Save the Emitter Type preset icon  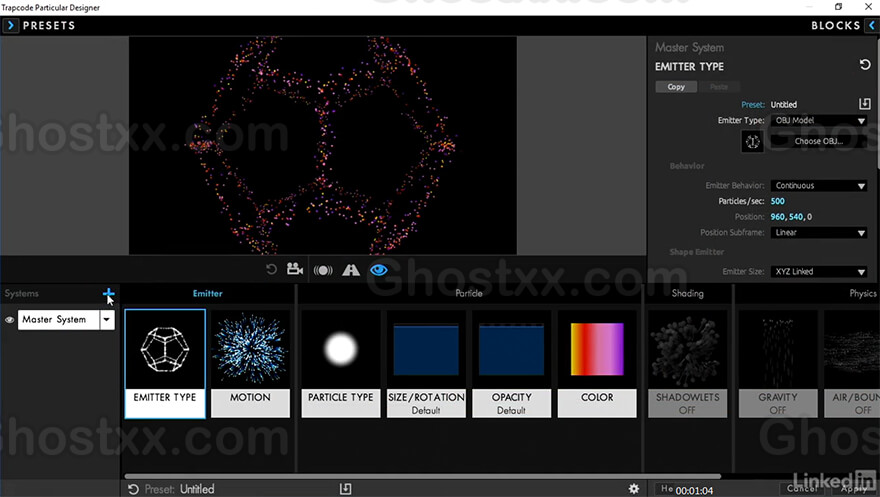click(864, 104)
